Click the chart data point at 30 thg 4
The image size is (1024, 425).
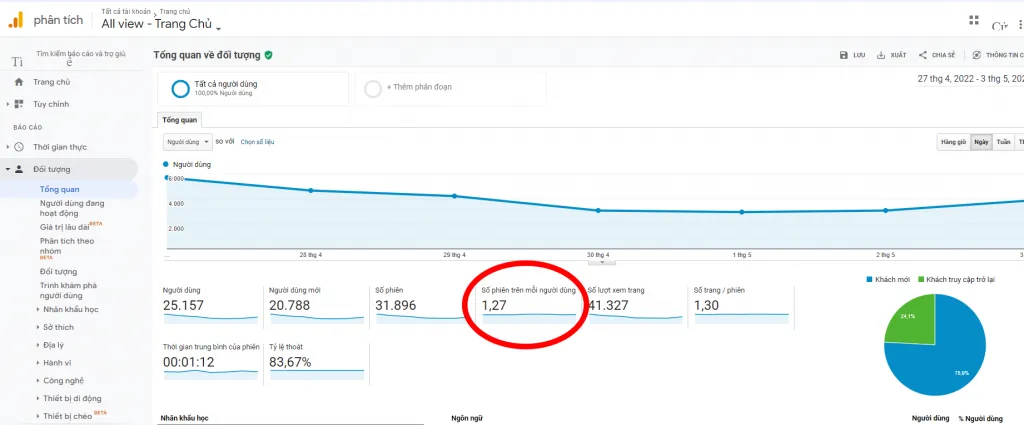click(598, 210)
